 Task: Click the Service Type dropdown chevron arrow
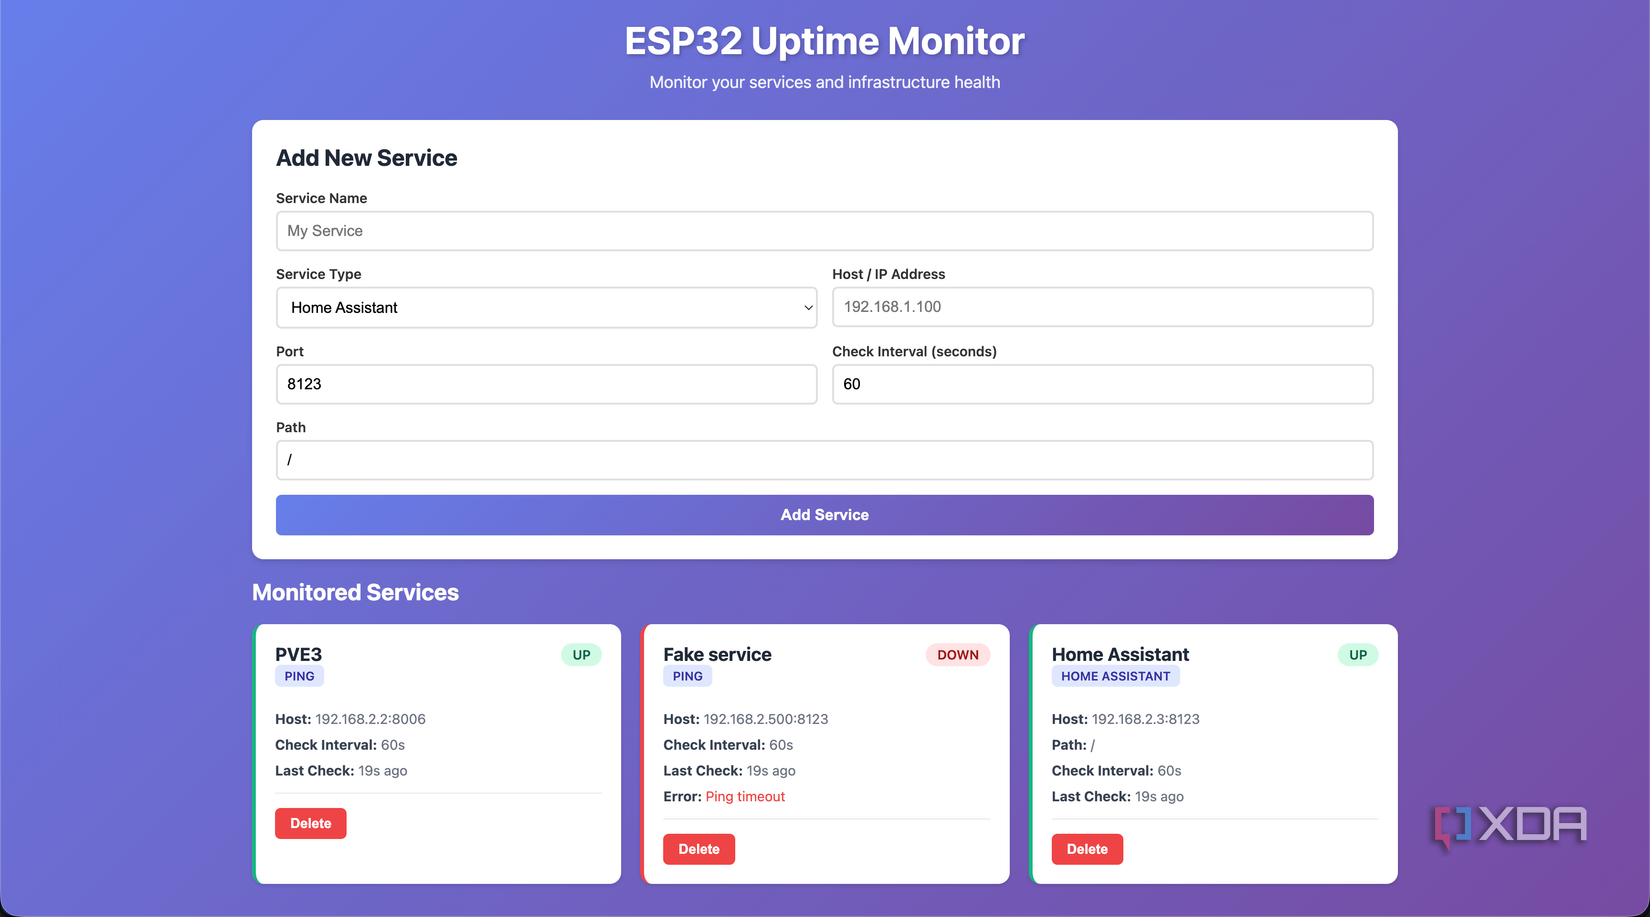coord(806,307)
